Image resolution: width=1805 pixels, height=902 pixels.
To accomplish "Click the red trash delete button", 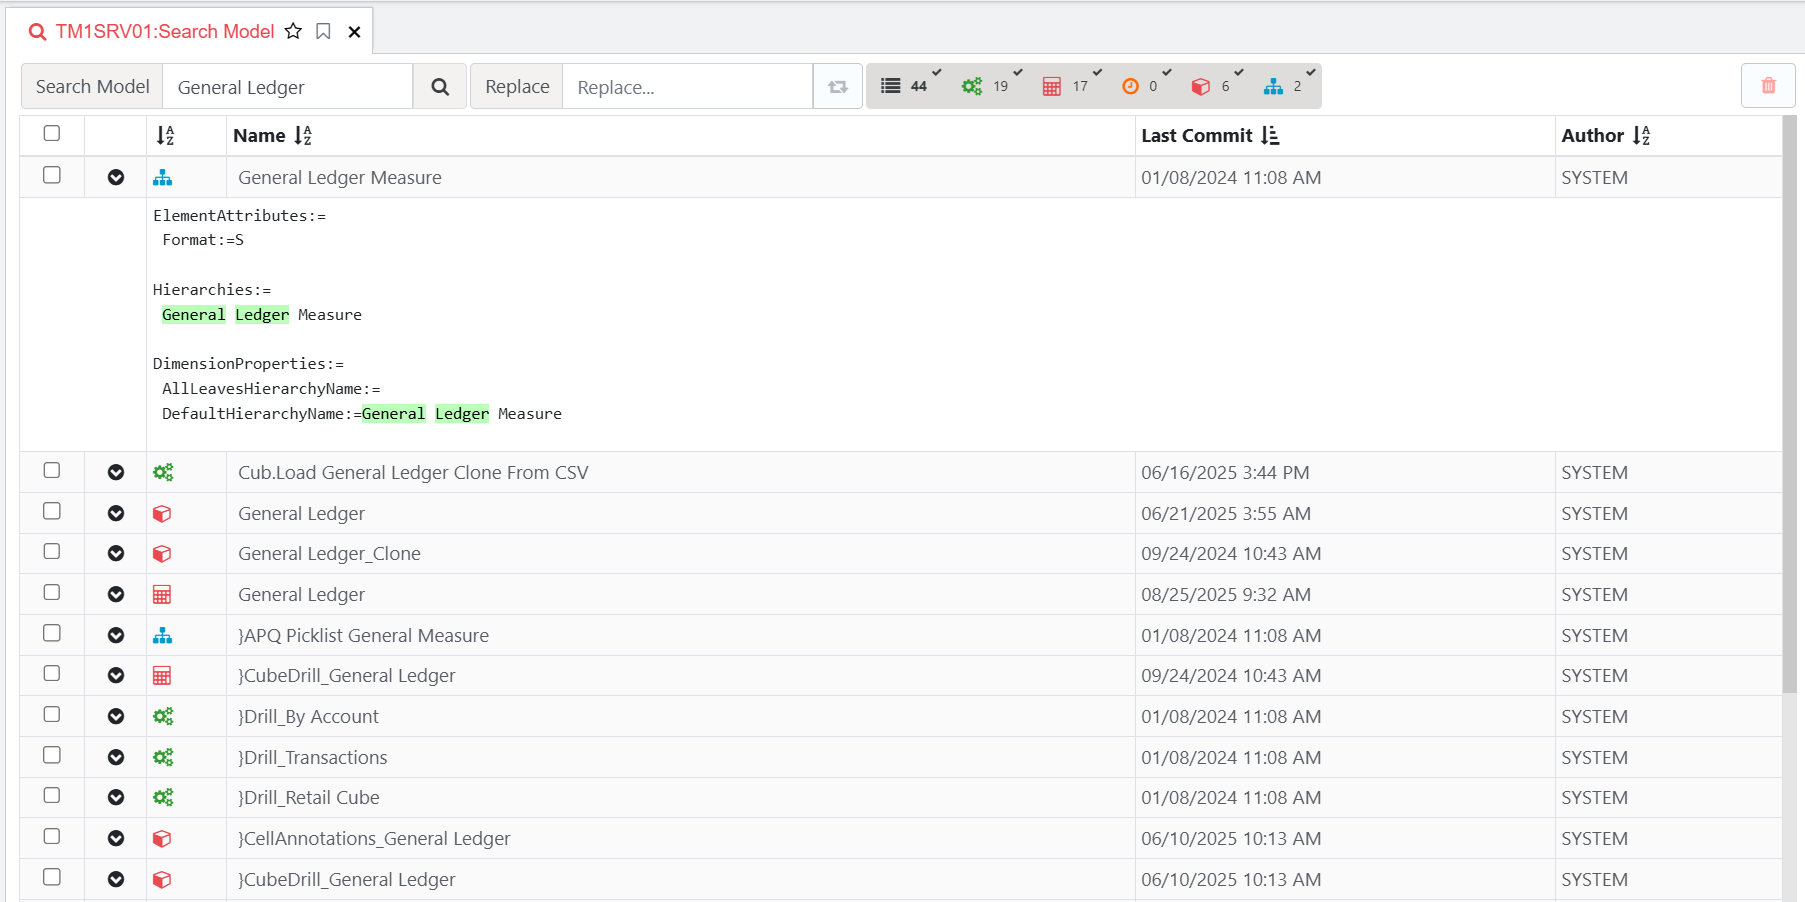I will click(x=1768, y=86).
